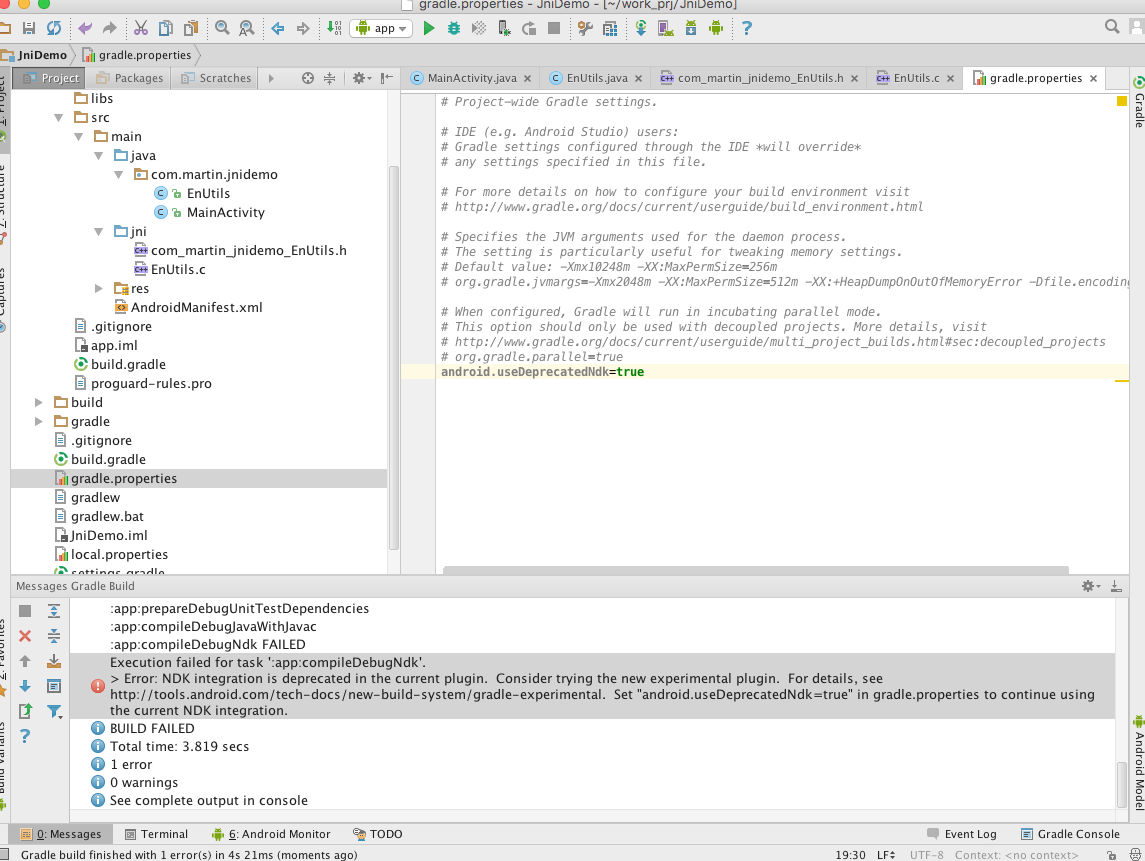Click the Debug app bug icon
This screenshot has width=1145, height=861.
click(454, 28)
